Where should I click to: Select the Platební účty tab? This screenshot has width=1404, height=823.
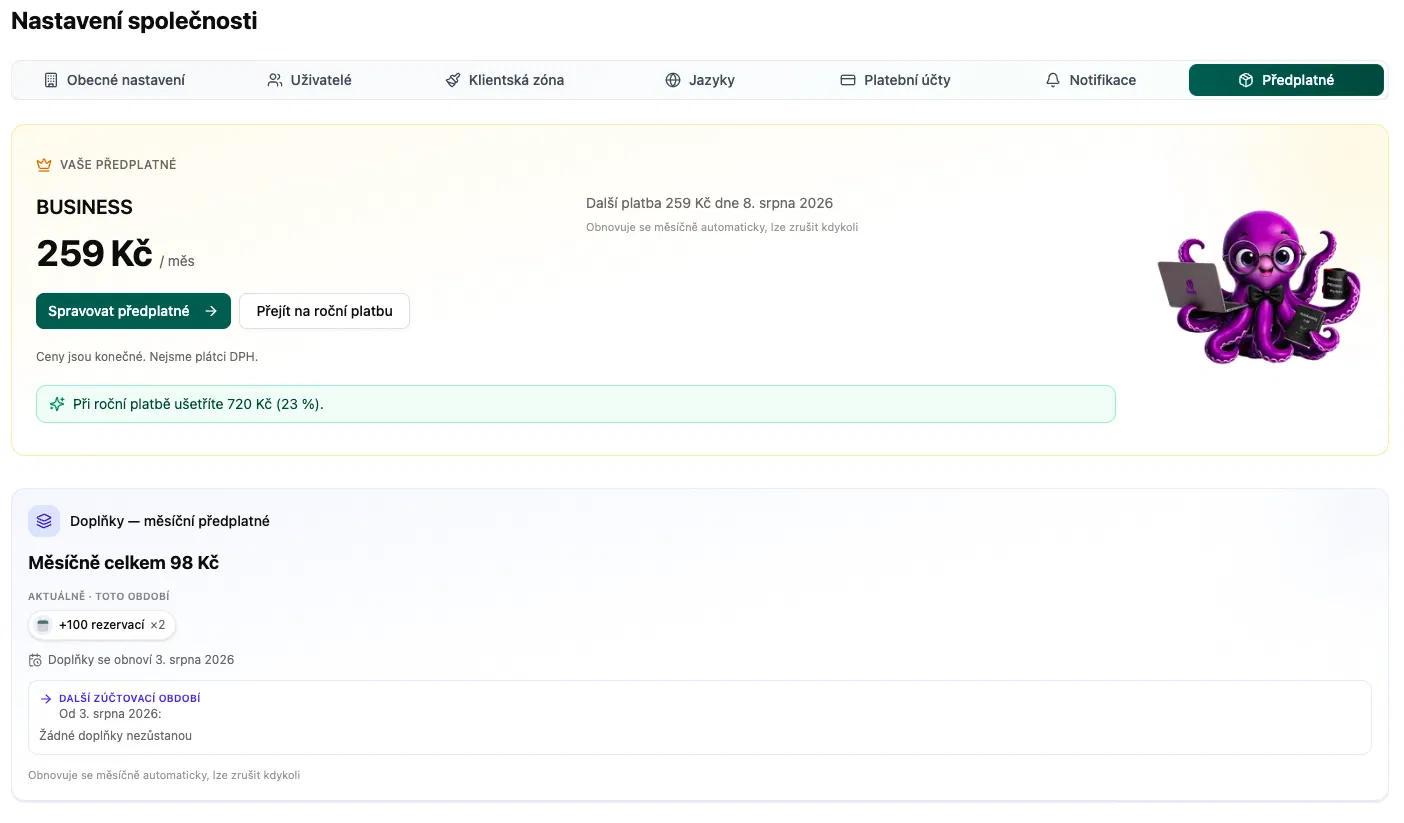(x=895, y=80)
